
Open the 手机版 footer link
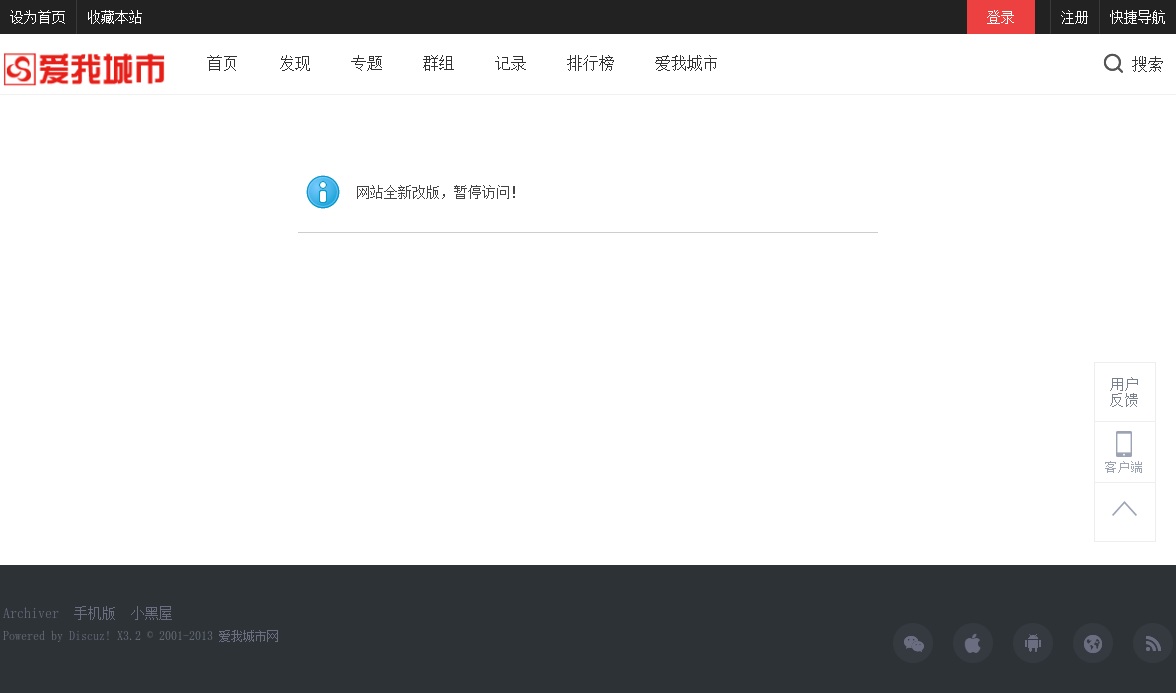(x=94, y=614)
